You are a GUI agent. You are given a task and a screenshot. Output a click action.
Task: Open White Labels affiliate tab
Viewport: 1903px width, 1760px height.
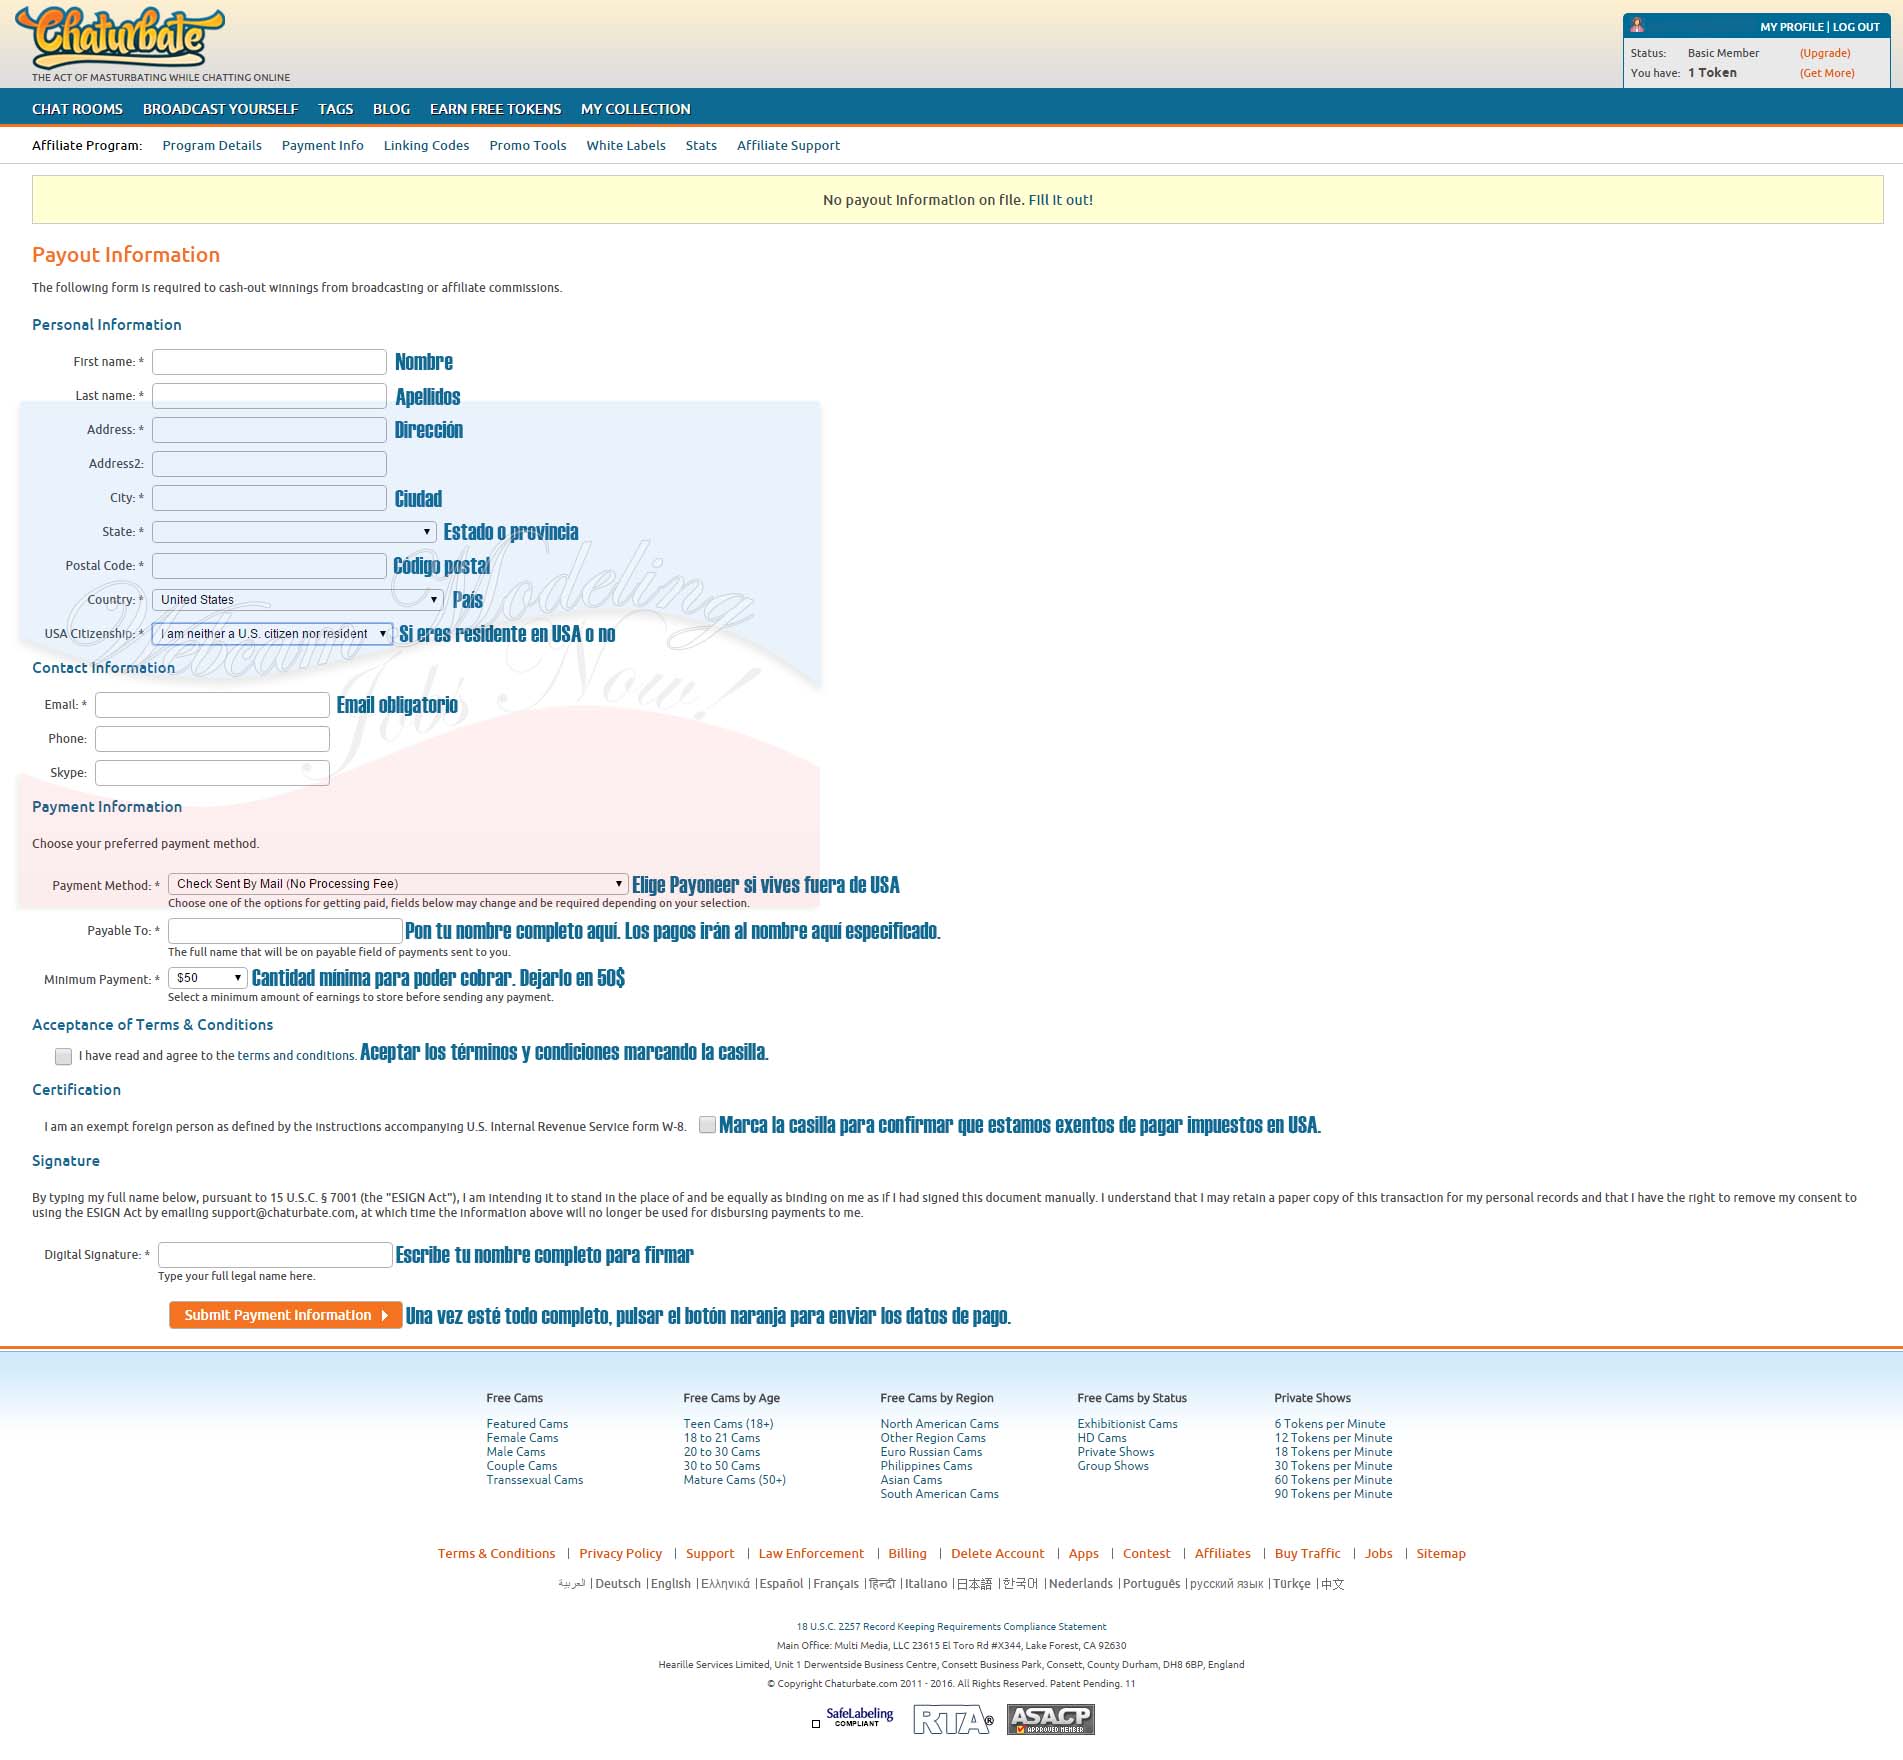coord(625,145)
